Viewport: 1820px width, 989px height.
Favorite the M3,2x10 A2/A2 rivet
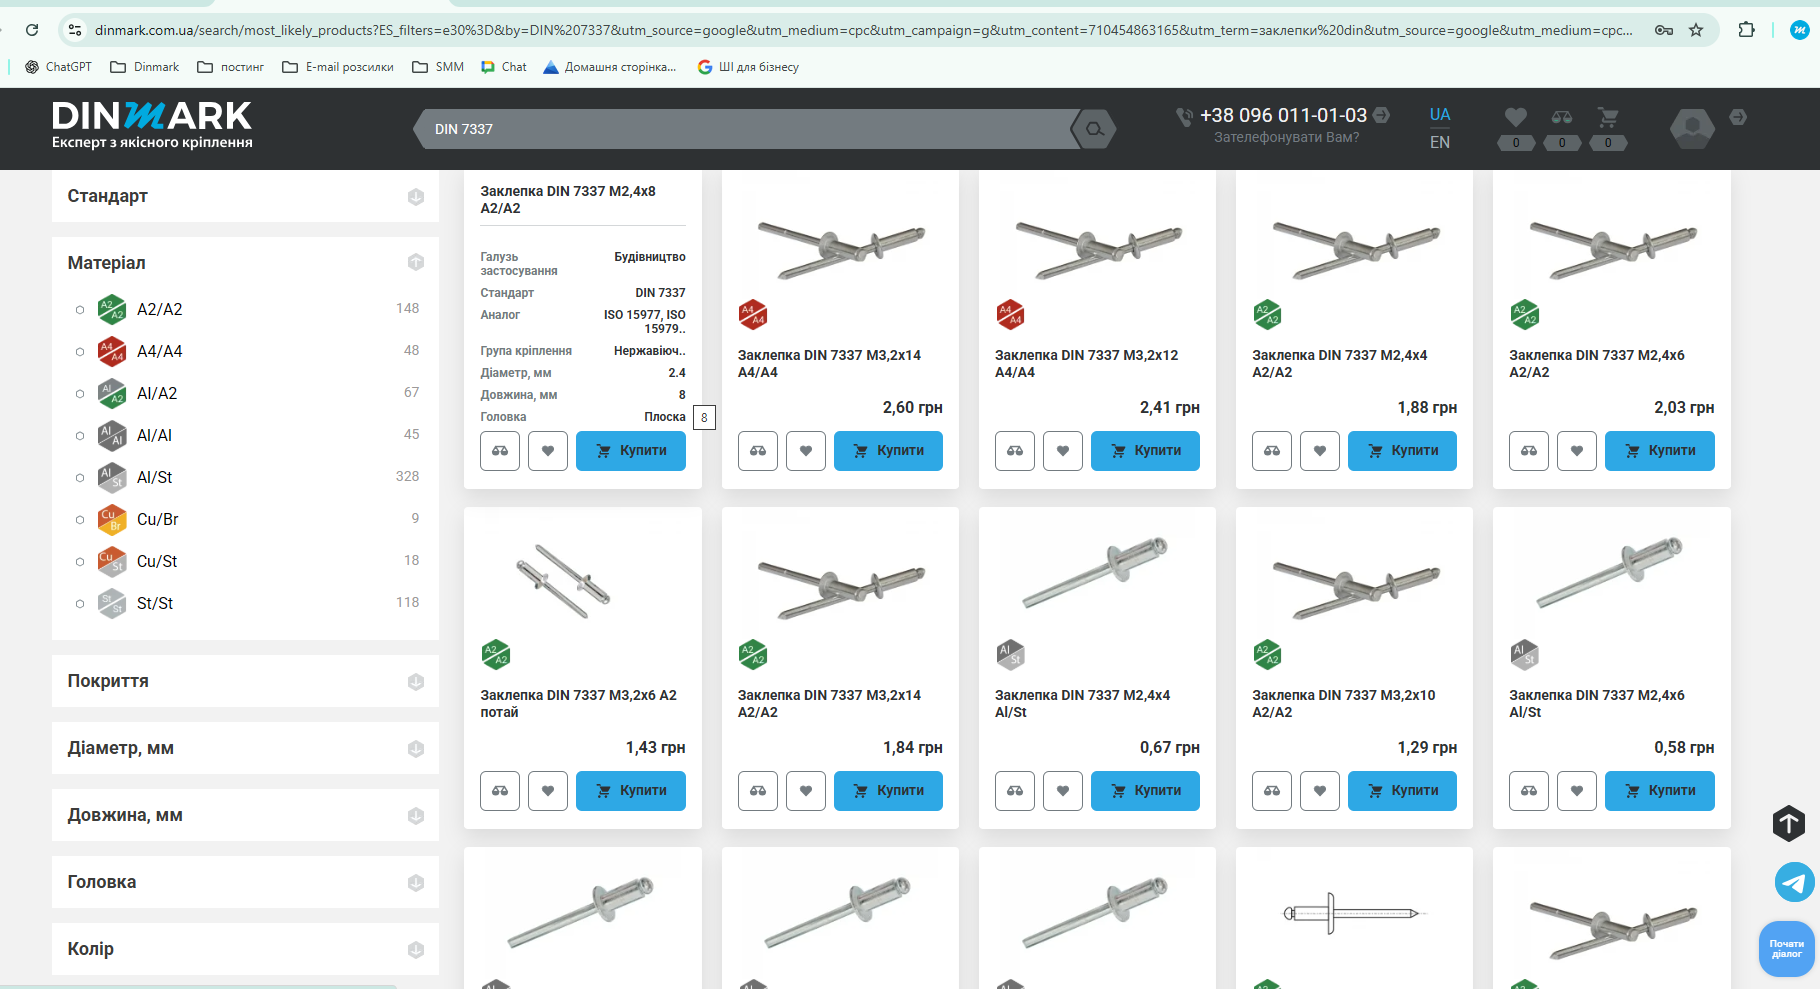pyautogui.click(x=1320, y=791)
